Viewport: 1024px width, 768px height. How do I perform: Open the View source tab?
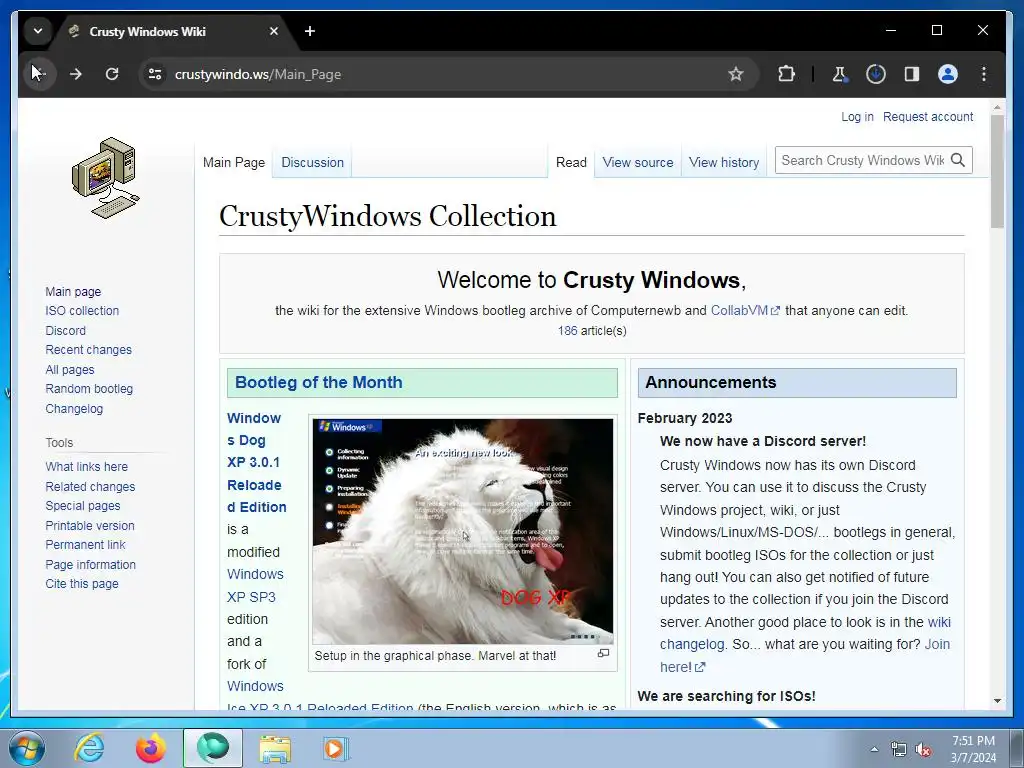[637, 162]
